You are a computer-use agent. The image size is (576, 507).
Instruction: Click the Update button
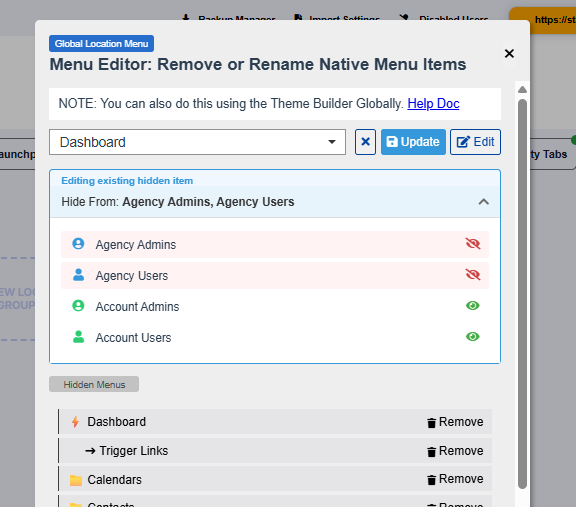click(413, 142)
